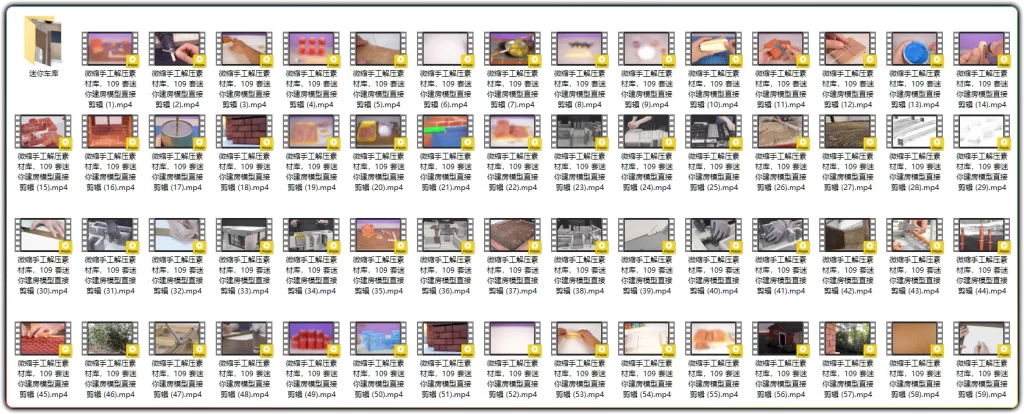Select video thumbnail 剪辑 (24).mp4
Viewport: 1024px width, 414px height.
click(647, 132)
